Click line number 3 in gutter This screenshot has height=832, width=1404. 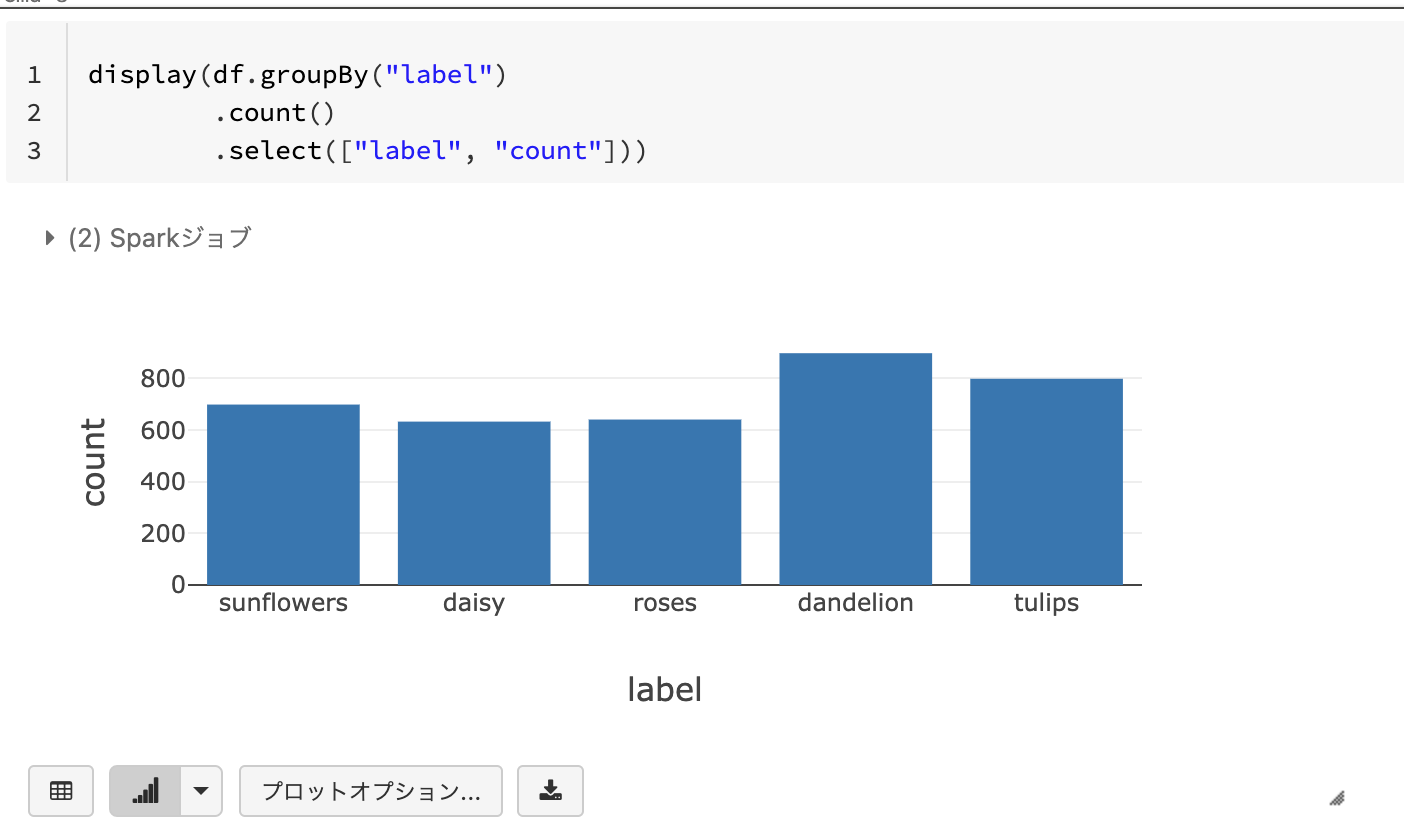pyautogui.click(x=35, y=151)
